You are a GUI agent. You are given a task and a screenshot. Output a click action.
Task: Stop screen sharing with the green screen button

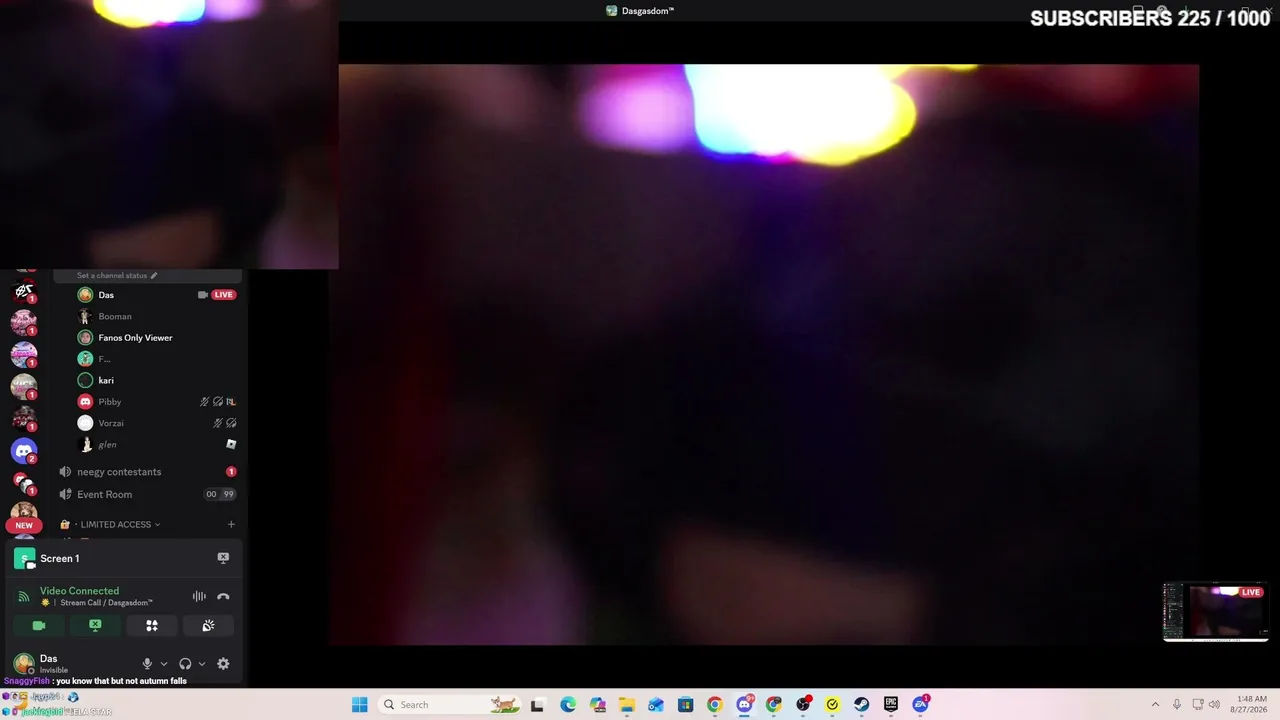tap(95, 625)
